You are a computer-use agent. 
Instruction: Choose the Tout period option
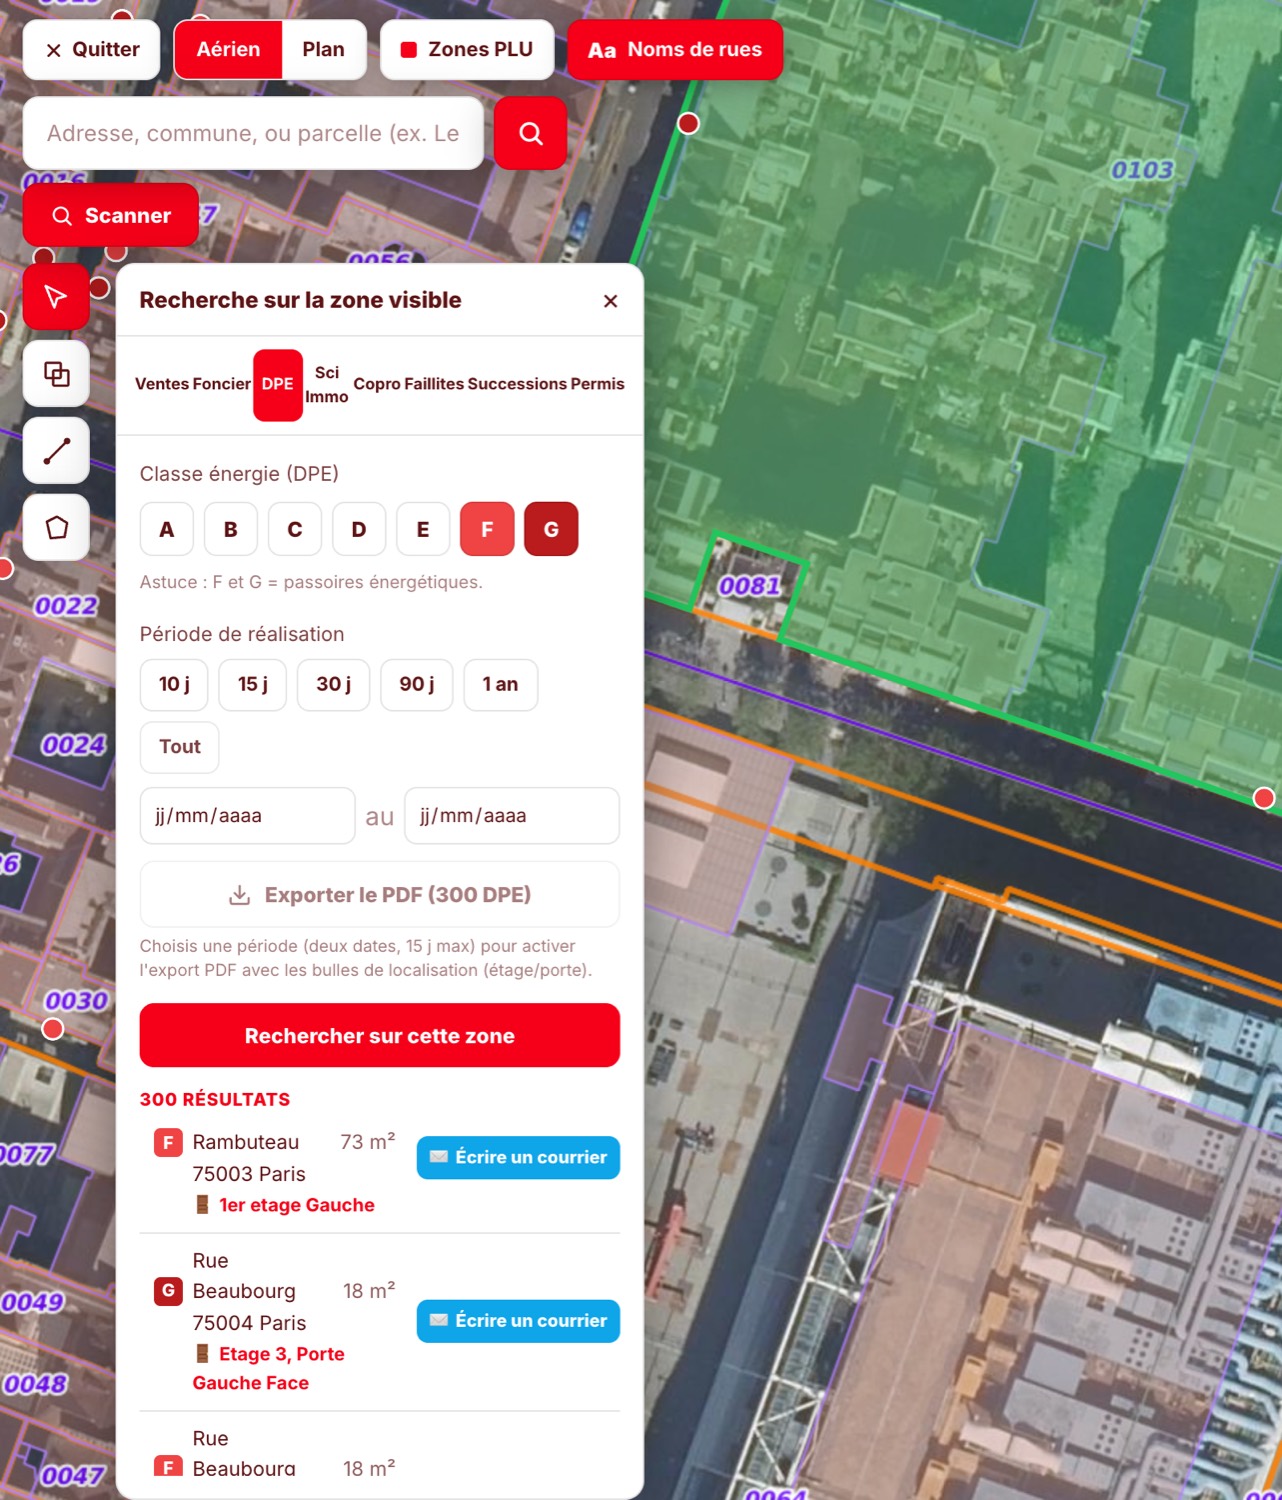(x=180, y=747)
